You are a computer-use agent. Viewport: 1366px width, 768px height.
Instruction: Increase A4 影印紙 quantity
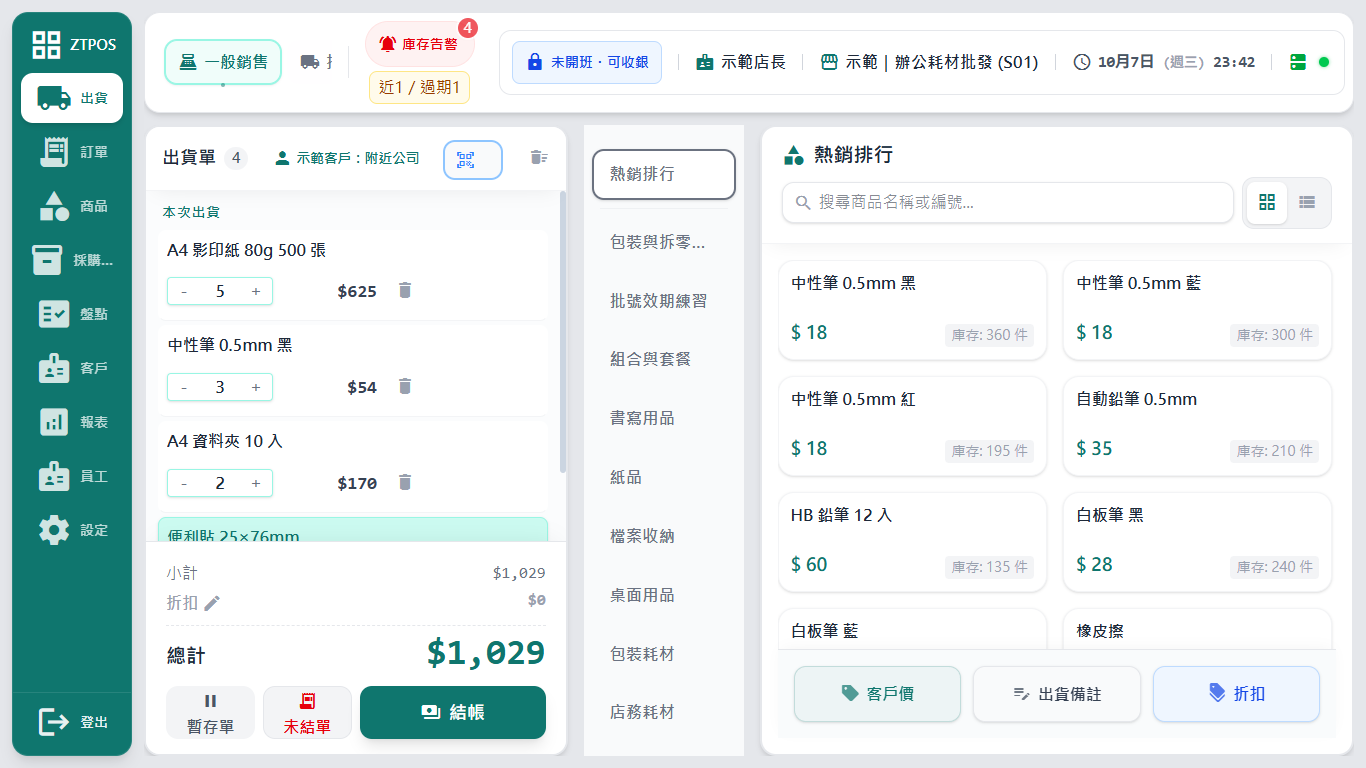tap(256, 291)
